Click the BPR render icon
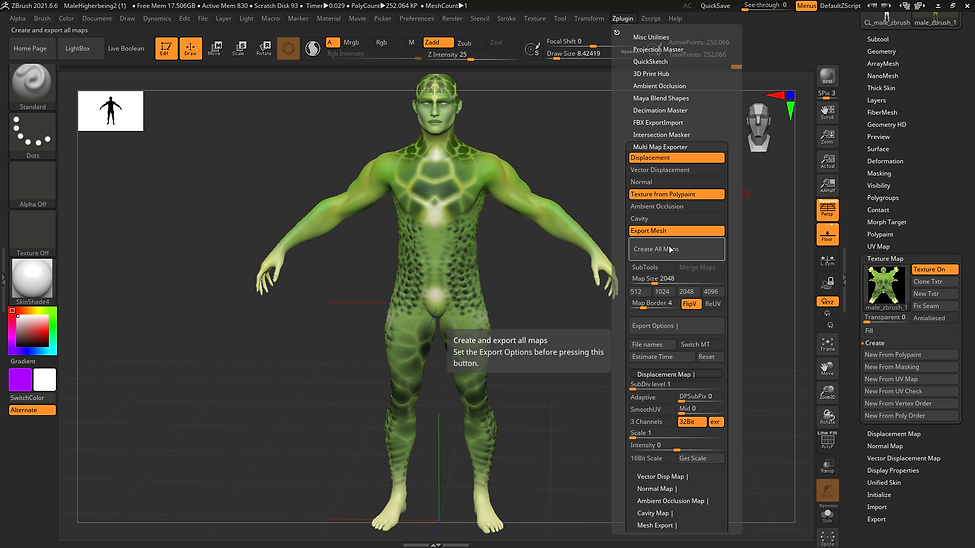Screen dimensions: 975x548 (x=828, y=77)
